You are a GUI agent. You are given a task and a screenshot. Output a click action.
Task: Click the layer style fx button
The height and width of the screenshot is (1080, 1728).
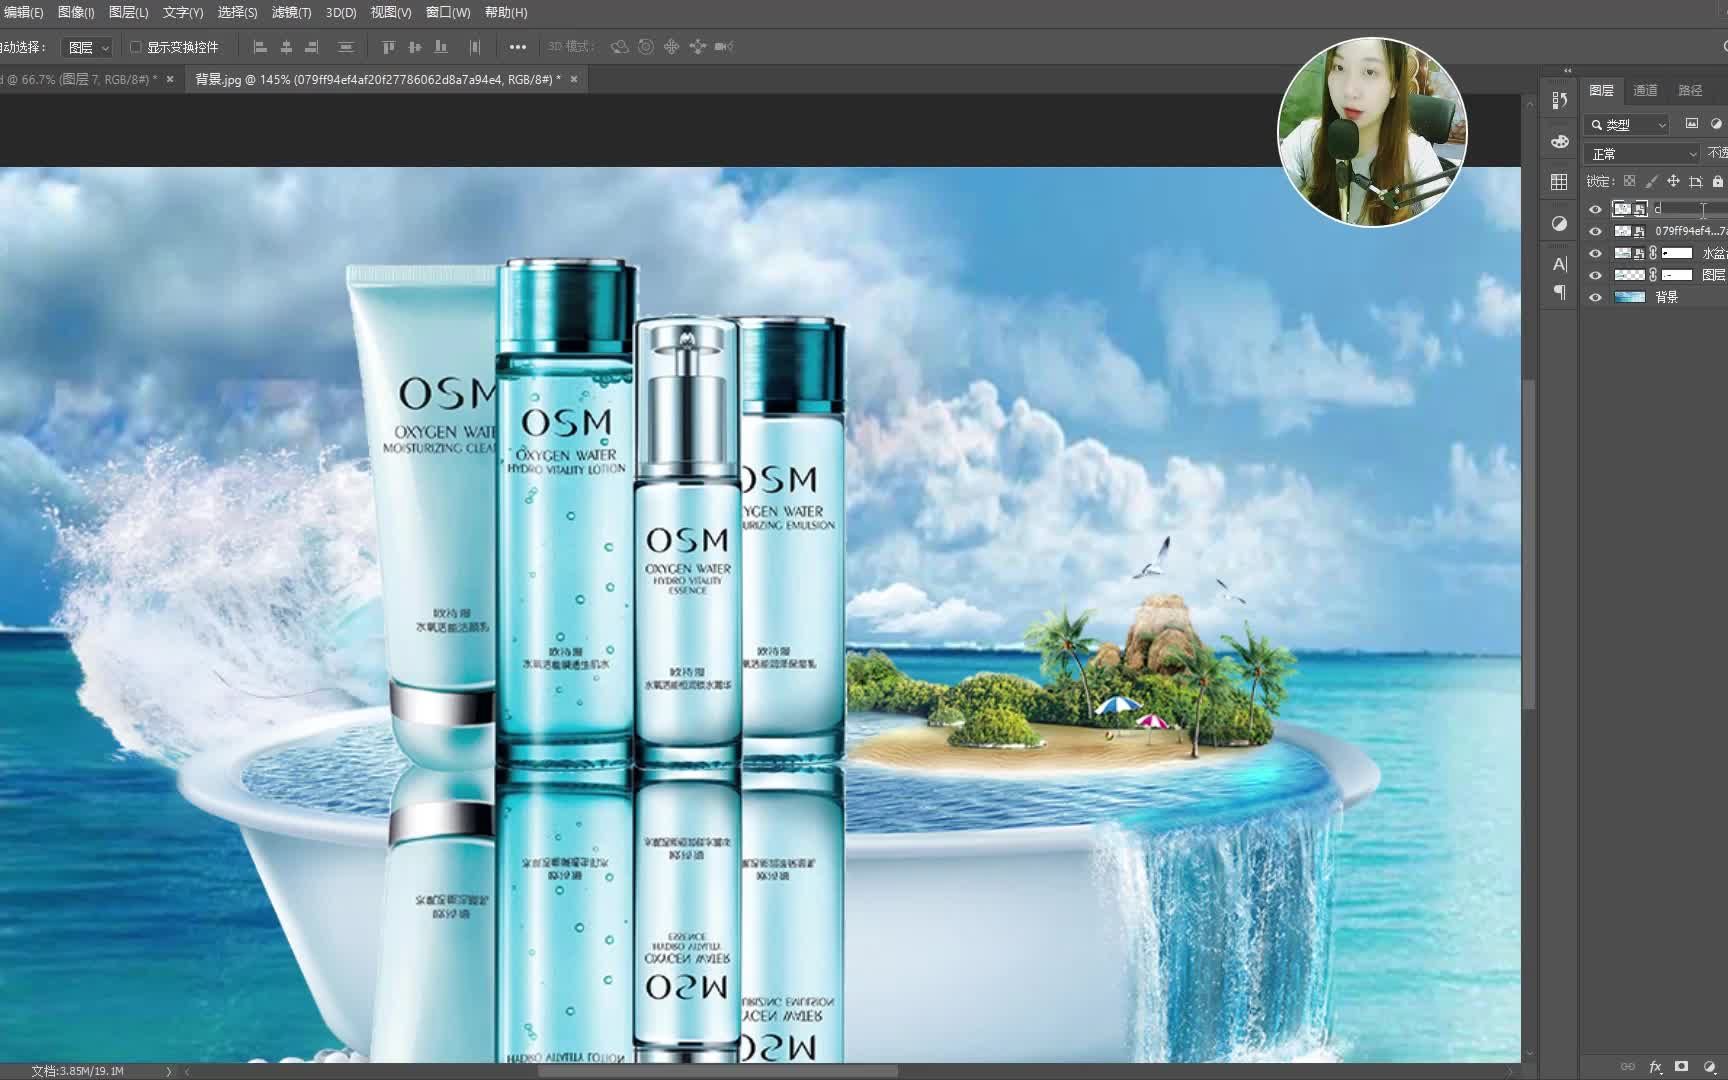pos(1655,1067)
